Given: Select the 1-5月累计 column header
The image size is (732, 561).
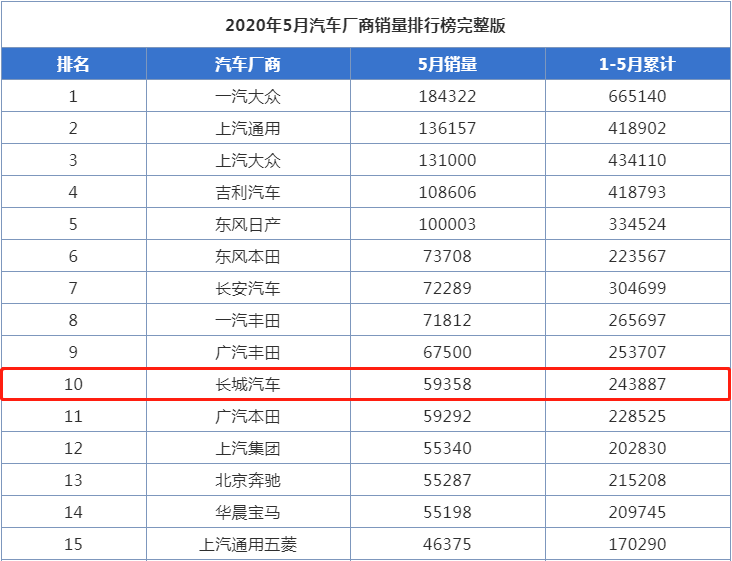Looking at the screenshot, I should tap(637, 64).
